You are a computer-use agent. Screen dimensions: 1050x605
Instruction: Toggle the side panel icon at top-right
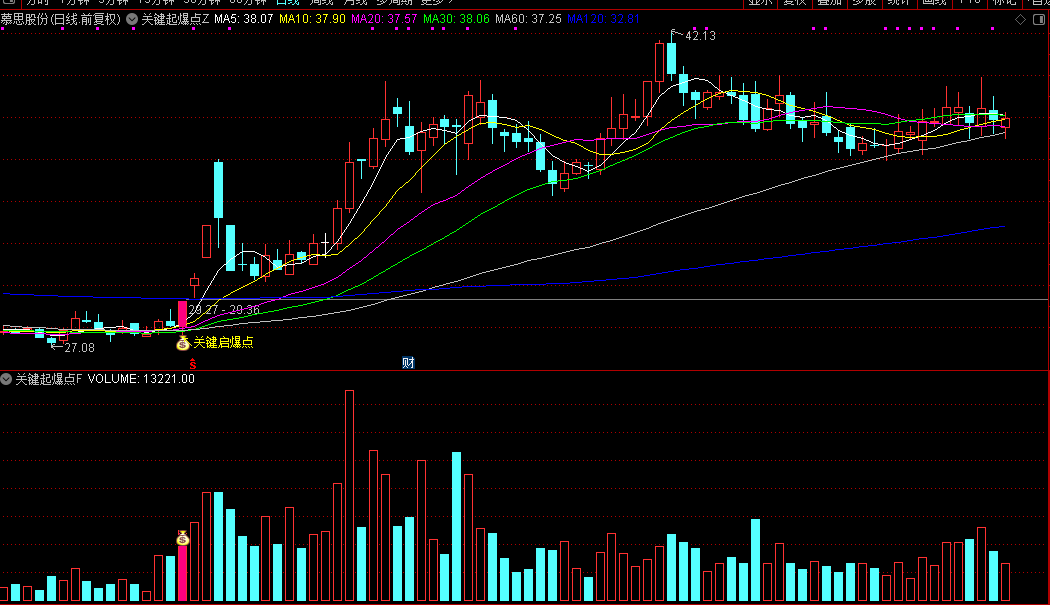(1039, 19)
